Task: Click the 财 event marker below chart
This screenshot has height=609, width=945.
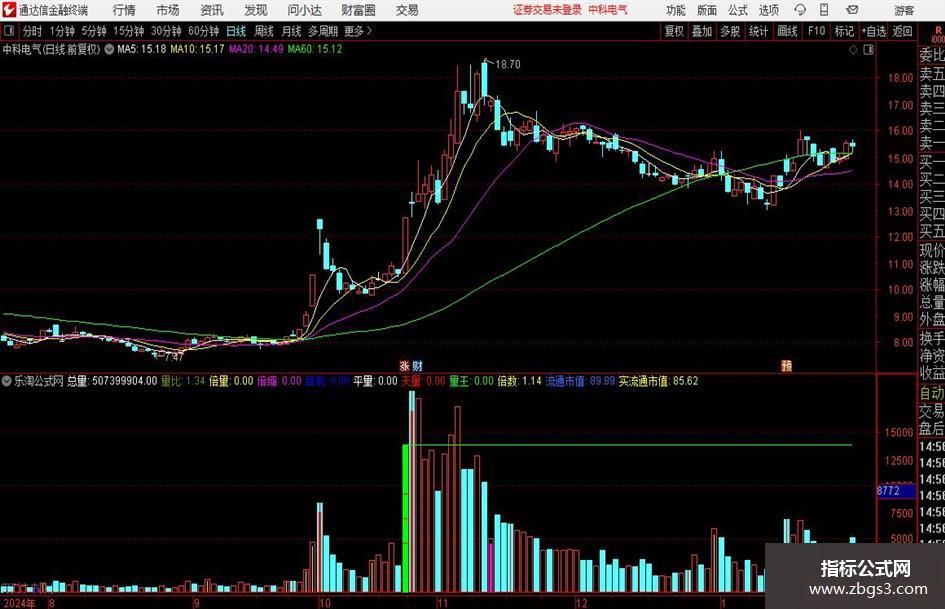Action: pos(418,366)
